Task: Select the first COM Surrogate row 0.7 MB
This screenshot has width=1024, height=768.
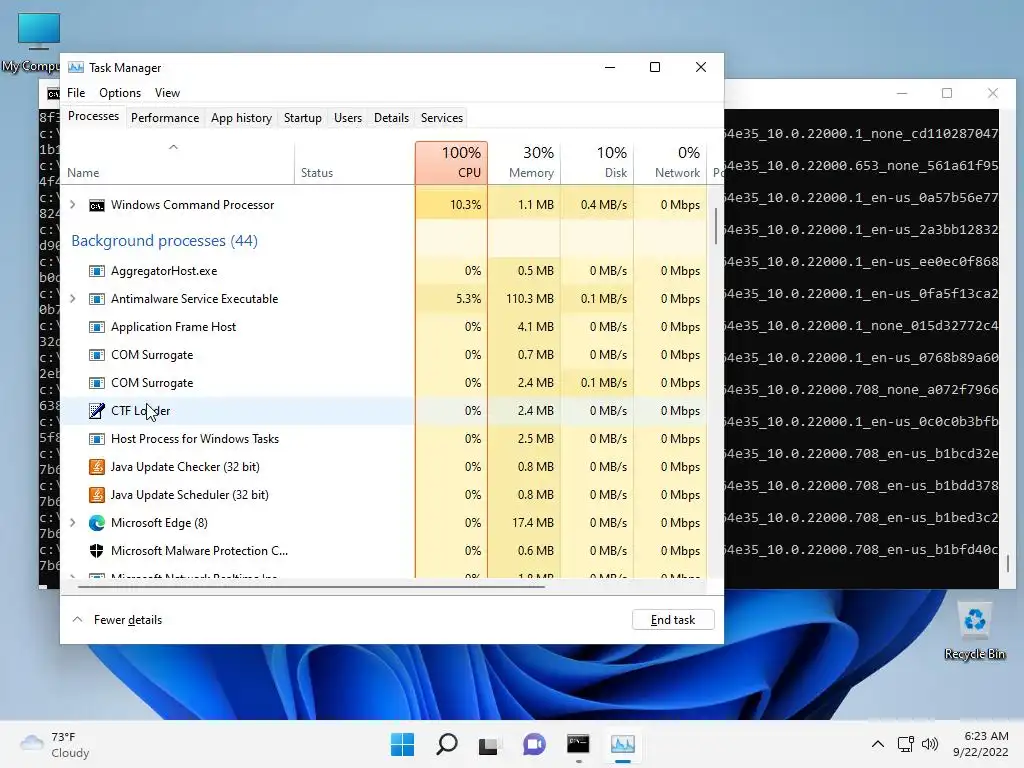Action: [383, 355]
